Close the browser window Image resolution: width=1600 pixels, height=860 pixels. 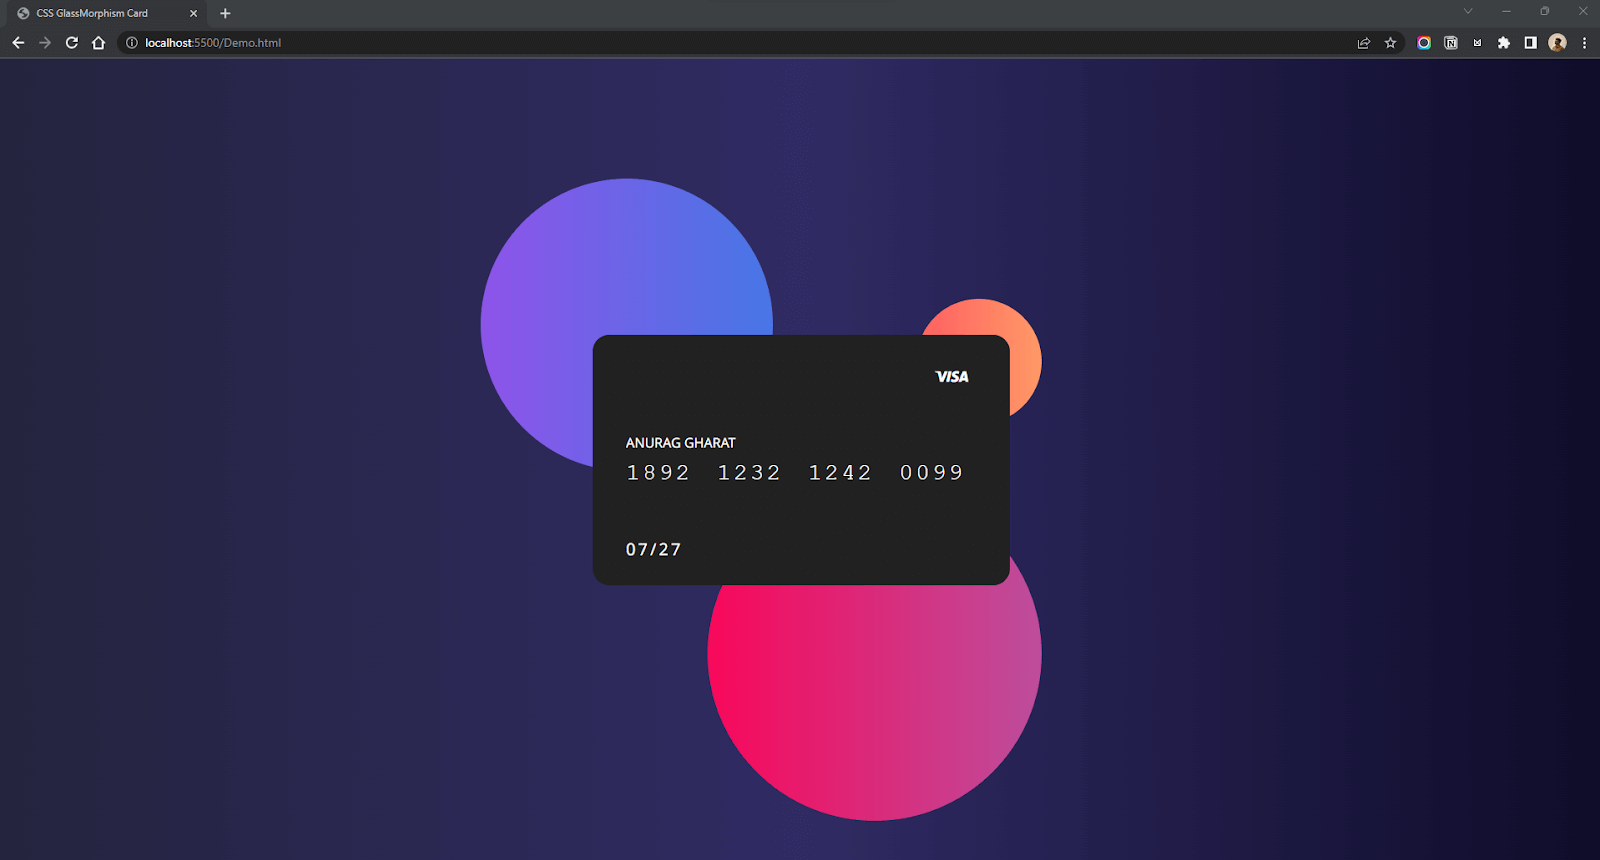(1583, 11)
